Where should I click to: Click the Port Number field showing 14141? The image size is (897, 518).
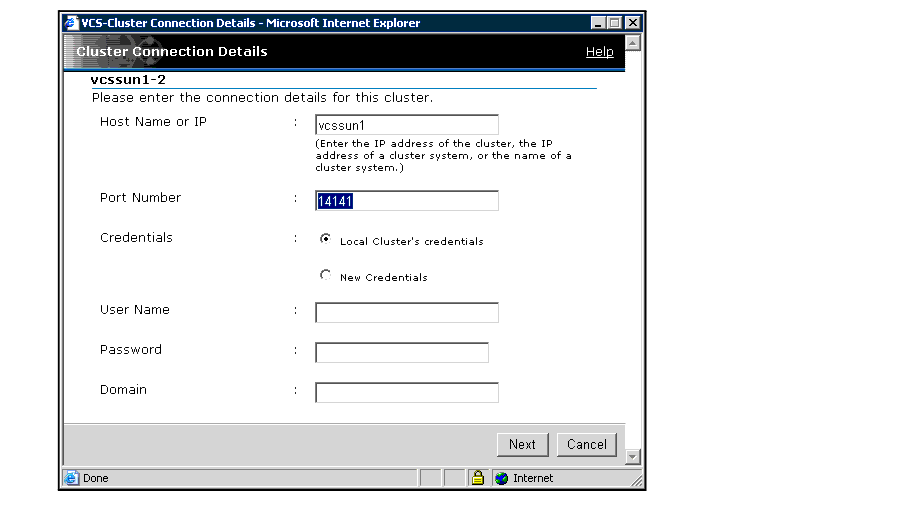406,201
